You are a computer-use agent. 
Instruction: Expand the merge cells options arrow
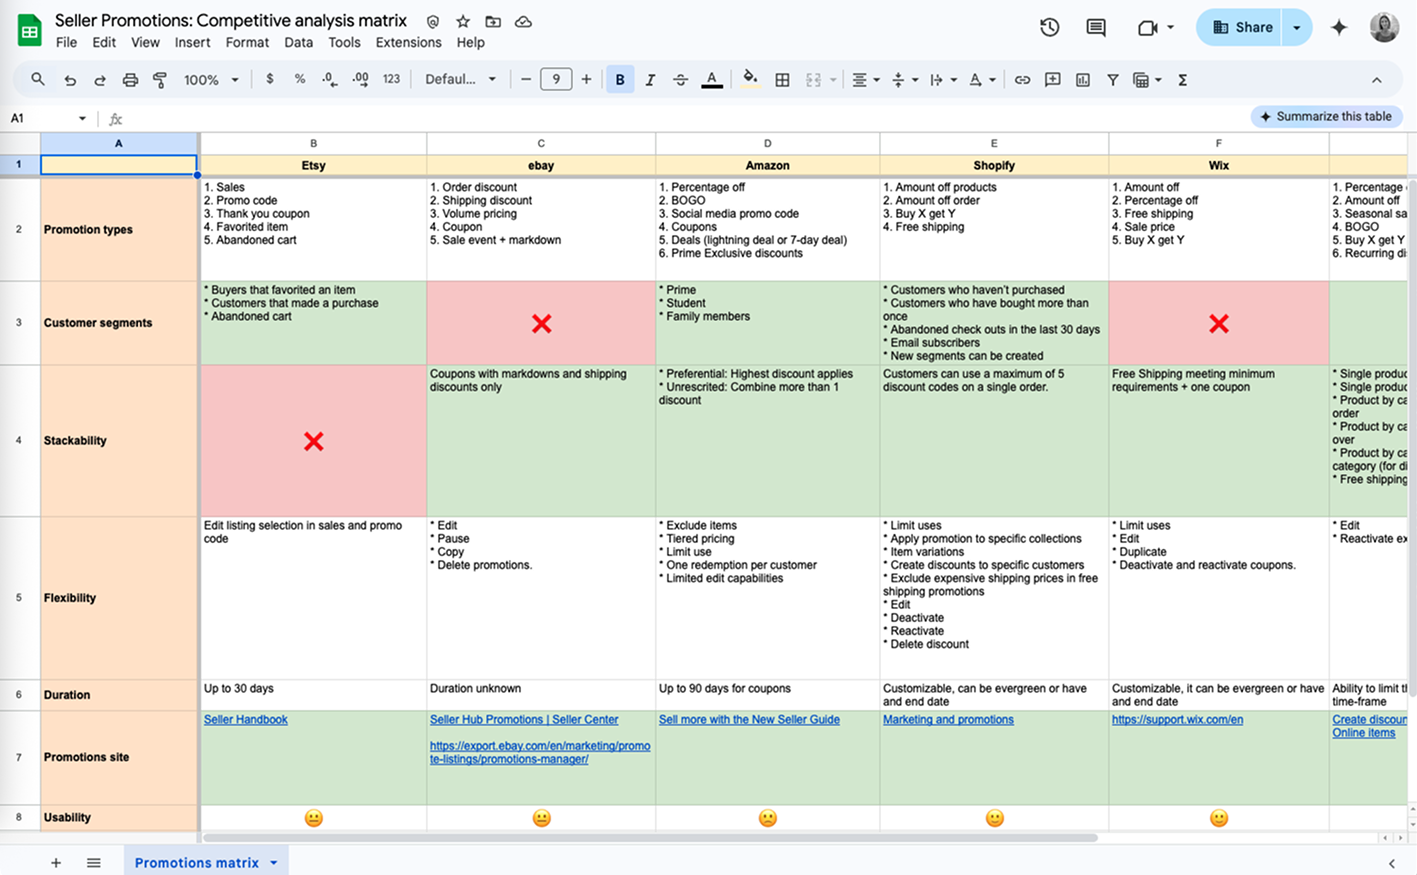[833, 80]
